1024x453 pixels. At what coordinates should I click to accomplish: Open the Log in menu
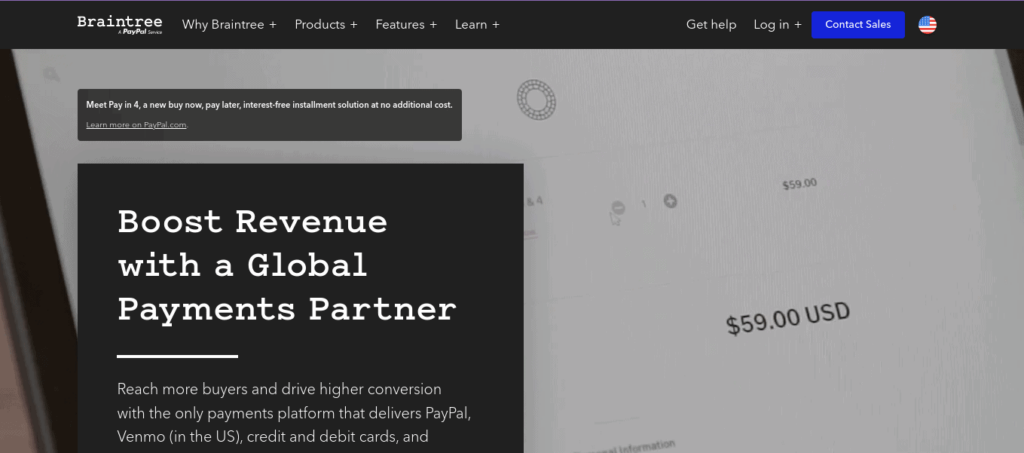pyautogui.click(x=777, y=25)
